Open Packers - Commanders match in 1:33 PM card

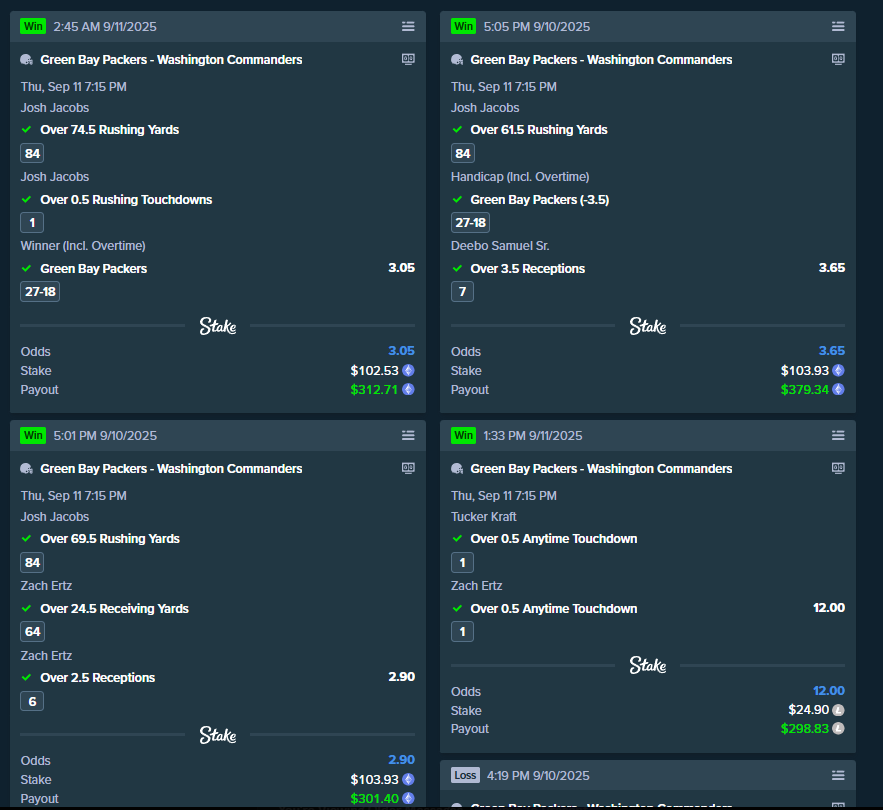[x=601, y=469]
